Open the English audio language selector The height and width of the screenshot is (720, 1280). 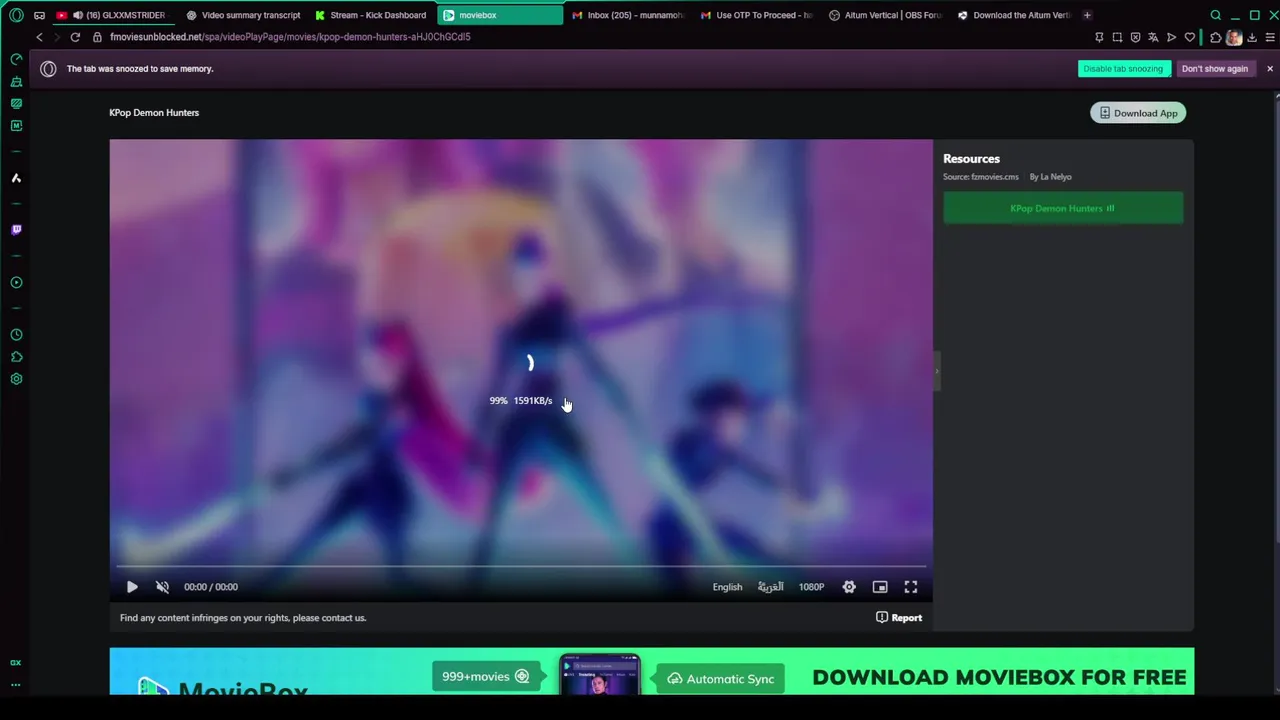(x=727, y=587)
